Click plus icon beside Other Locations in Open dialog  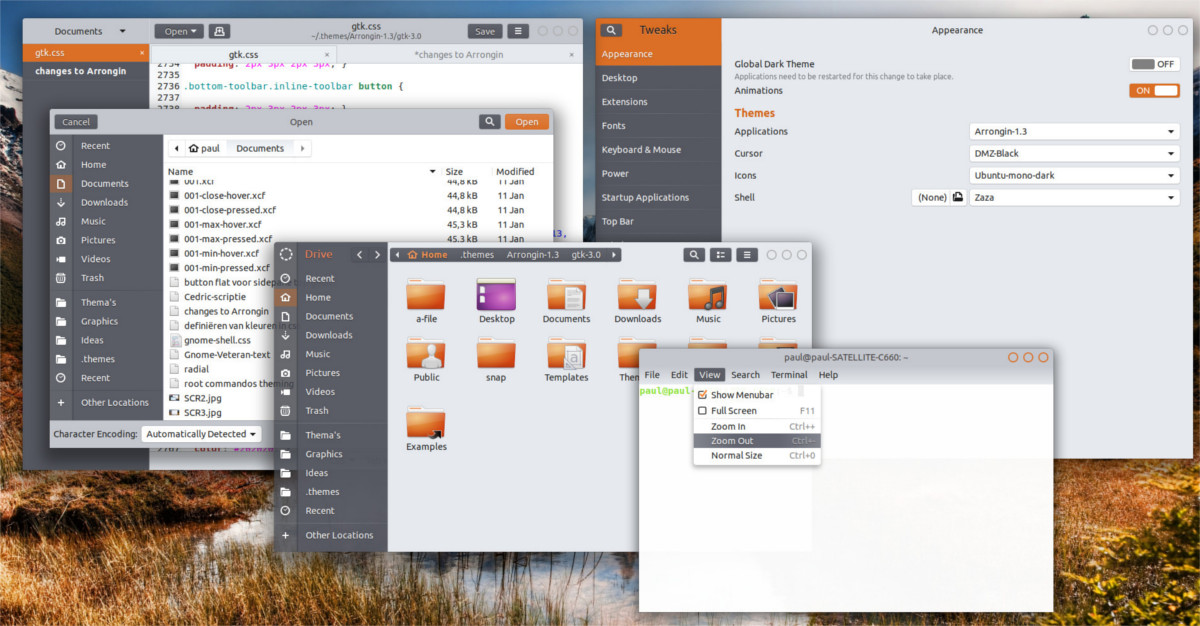[x=61, y=402]
